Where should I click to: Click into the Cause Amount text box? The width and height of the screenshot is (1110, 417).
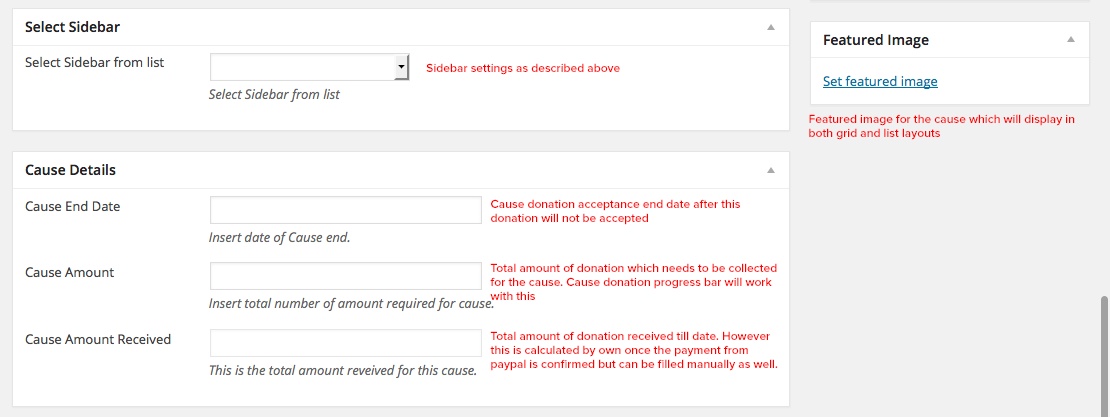click(x=346, y=276)
